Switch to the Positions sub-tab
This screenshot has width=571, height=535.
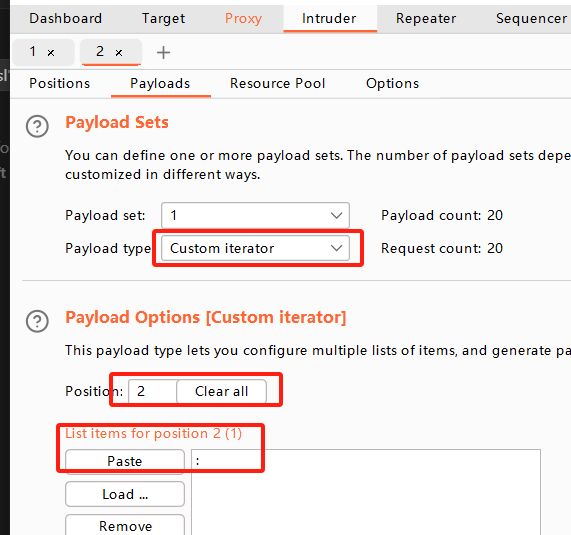click(59, 83)
